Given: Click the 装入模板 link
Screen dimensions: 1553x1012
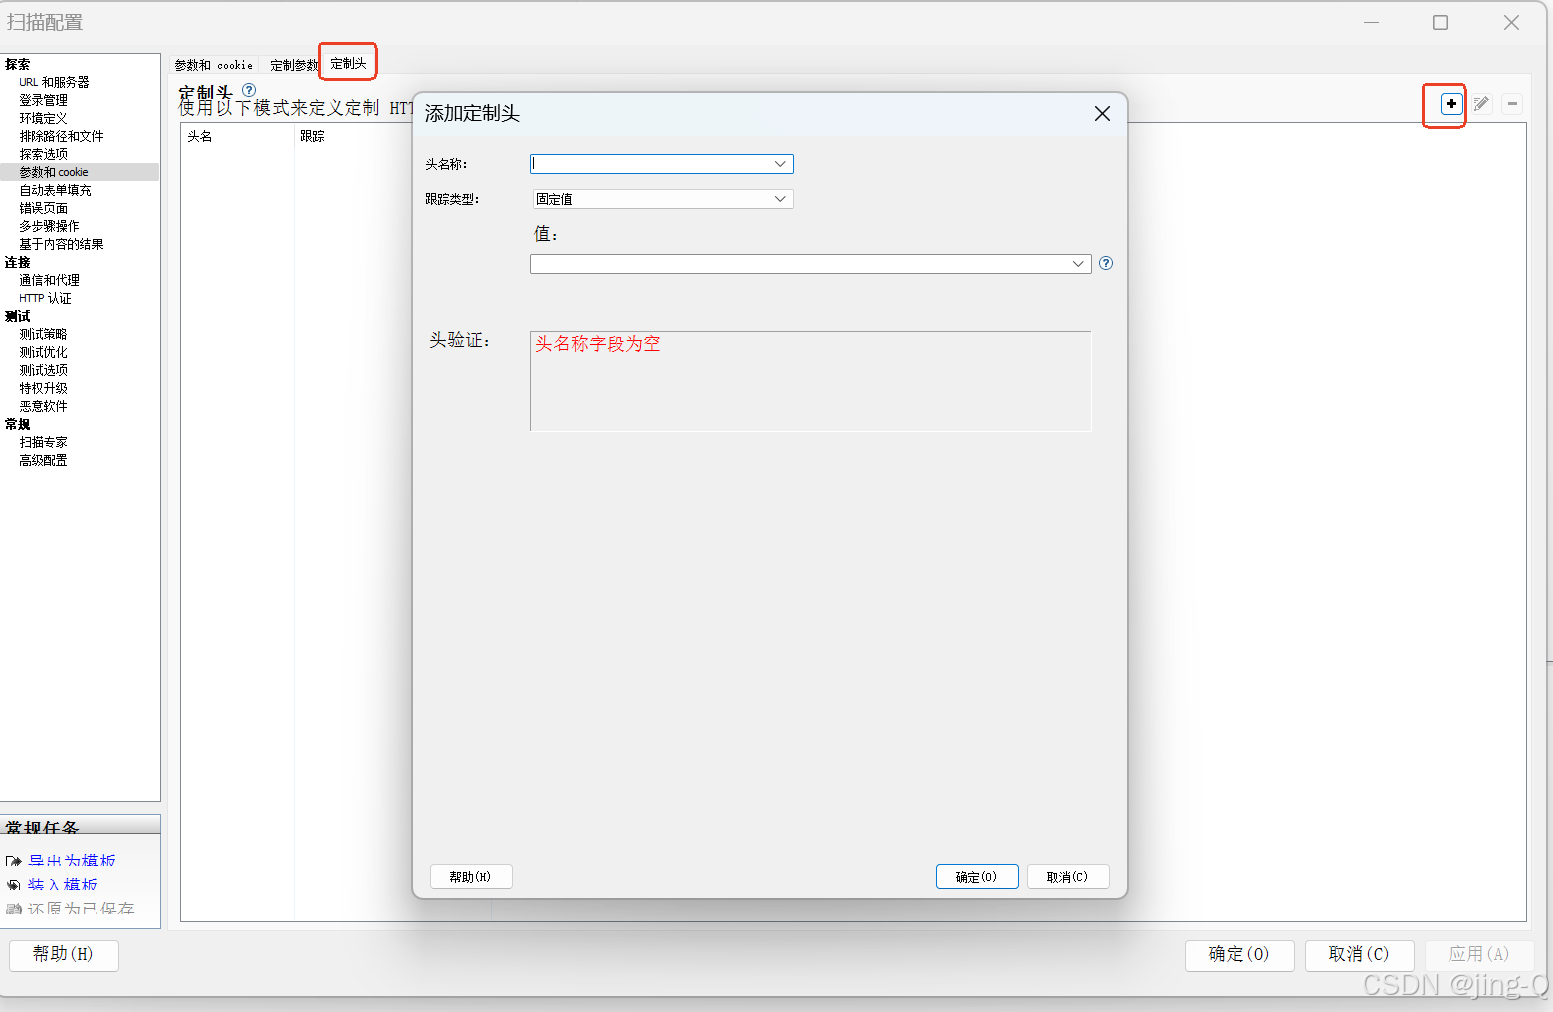Looking at the screenshot, I should pyautogui.click(x=63, y=885).
